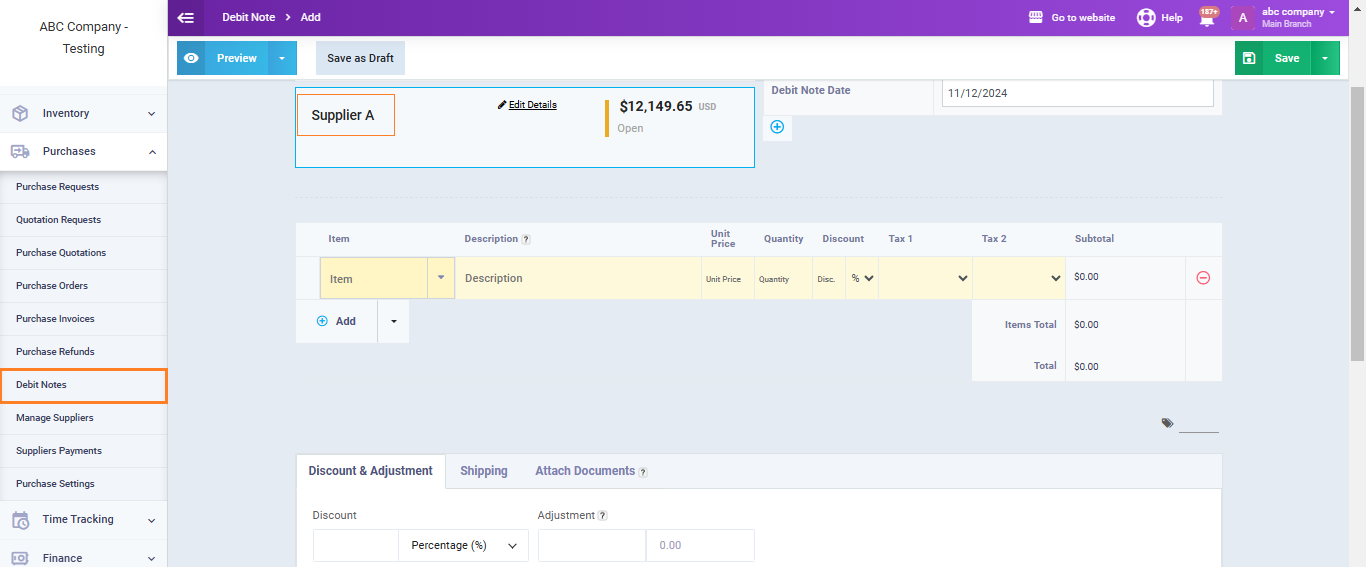This screenshot has height=567, width=1366.
Task: Expand the Add item options arrow
Action: coord(393,321)
